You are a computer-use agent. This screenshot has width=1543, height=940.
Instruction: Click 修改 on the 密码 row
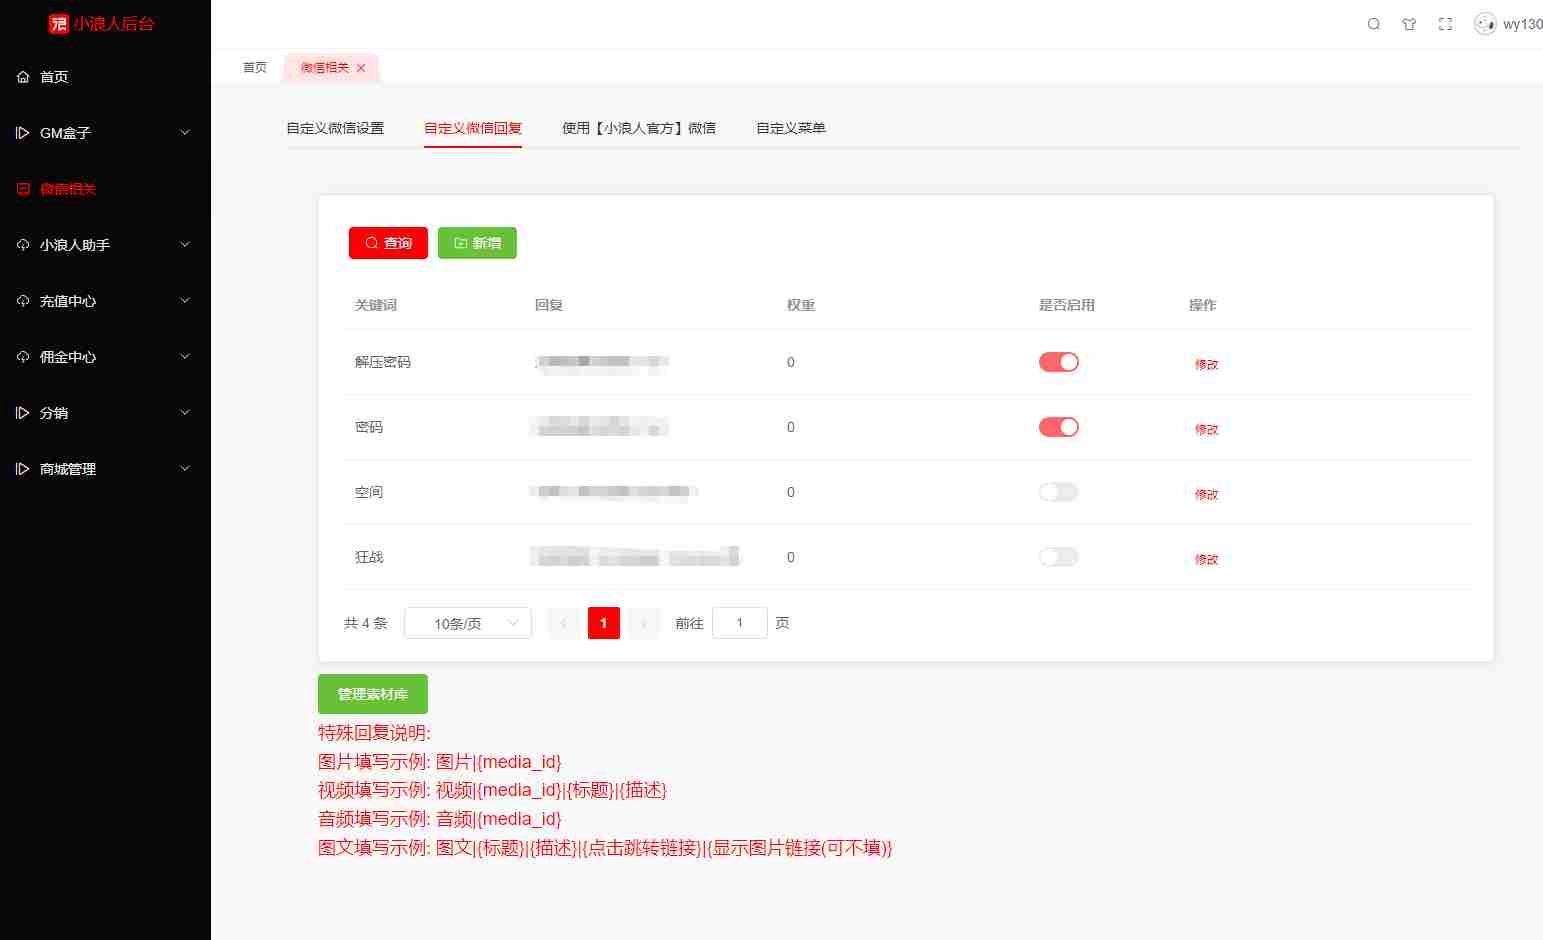(1206, 428)
